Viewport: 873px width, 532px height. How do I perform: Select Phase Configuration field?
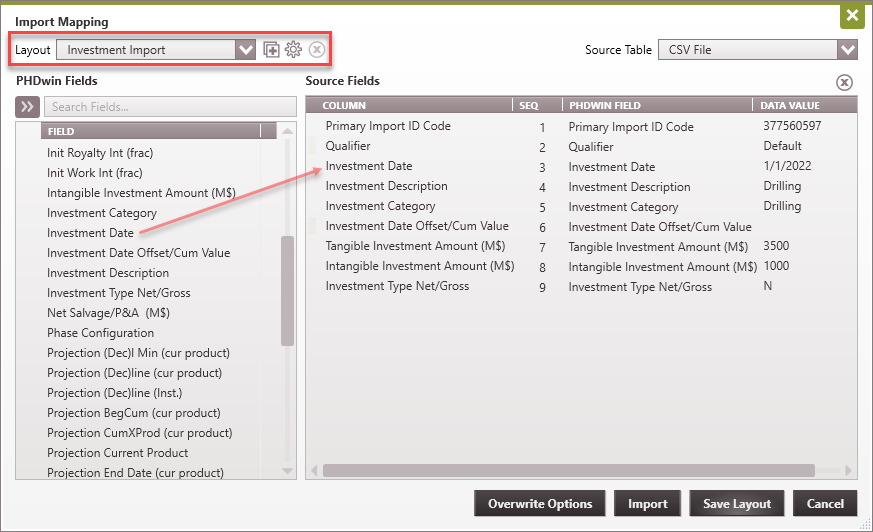(x=101, y=333)
